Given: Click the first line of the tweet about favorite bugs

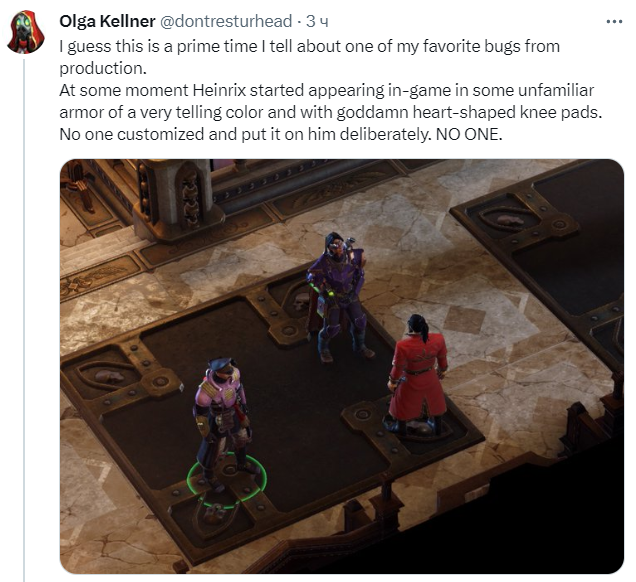Looking at the screenshot, I should 309,46.
